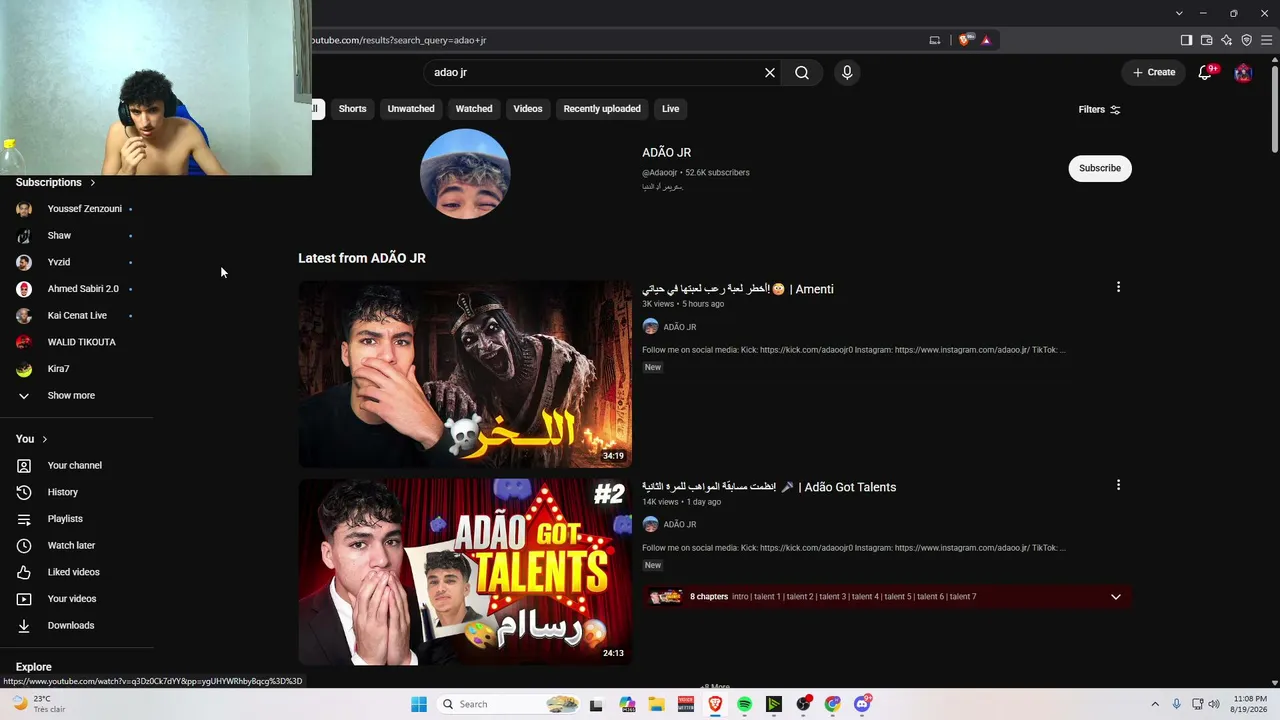
Task: Click the screen cast icon in address bar
Action: [935, 40]
